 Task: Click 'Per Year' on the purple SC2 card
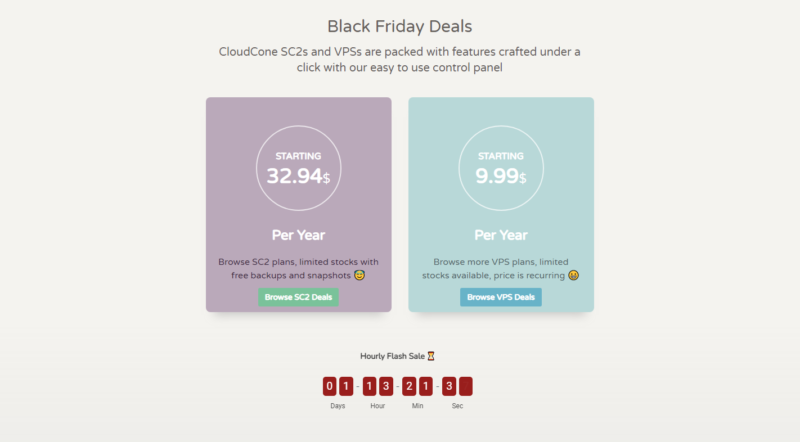click(x=298, y=235)
